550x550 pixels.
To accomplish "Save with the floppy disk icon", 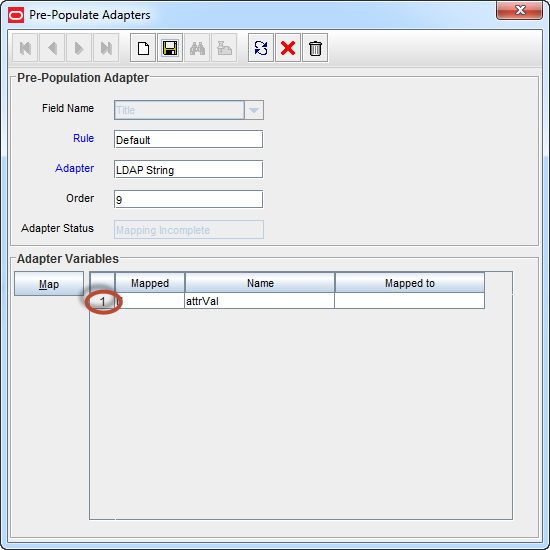I will tap(170, 48).
